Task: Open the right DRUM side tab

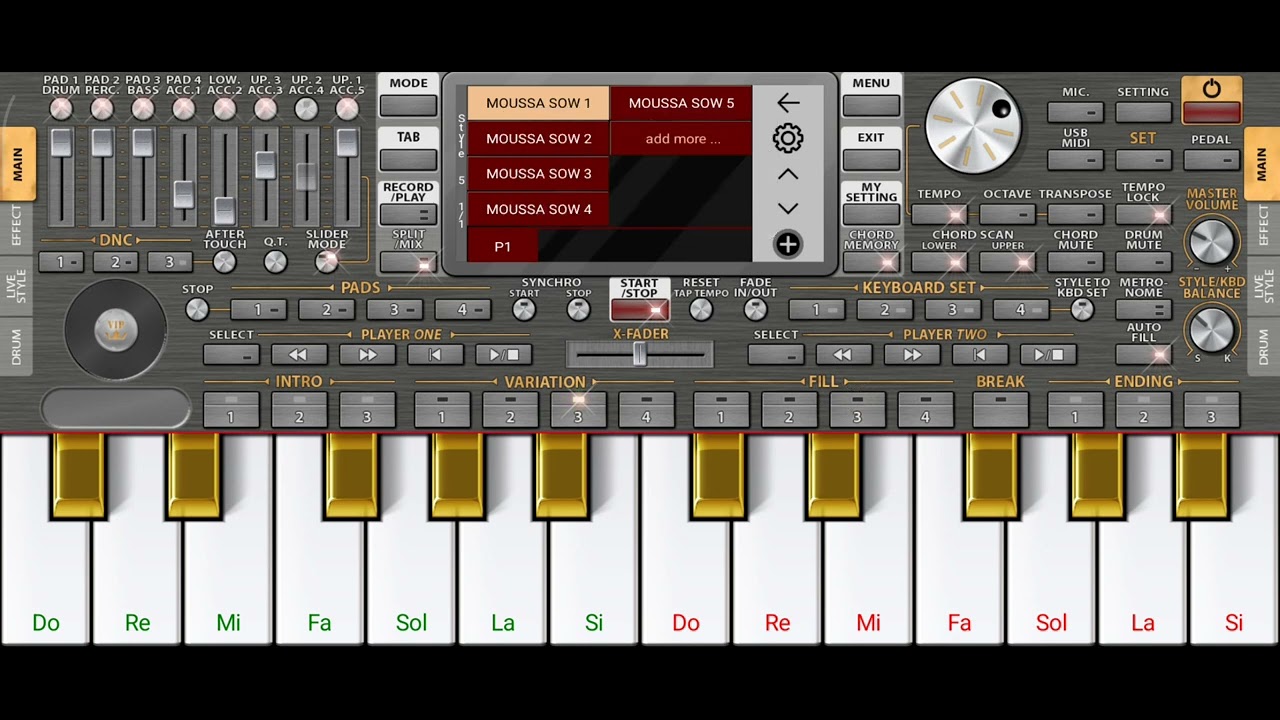Action: [1263, 347]
